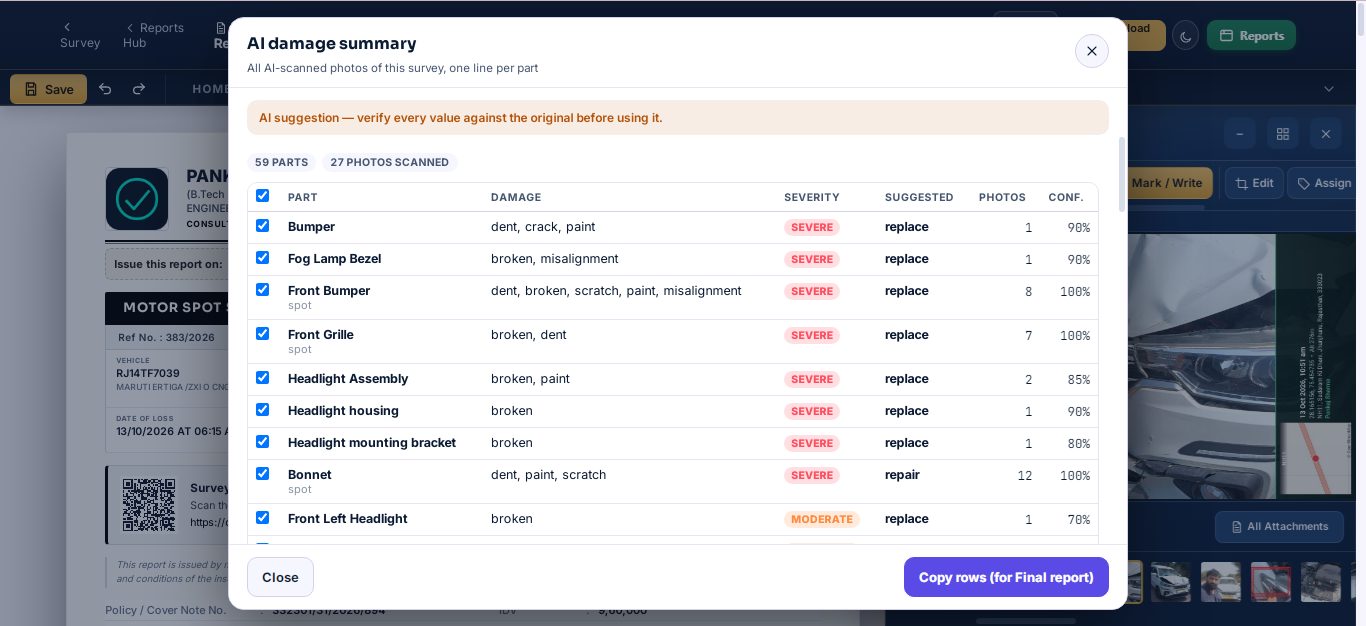Image resolution: width=1366 pixels, height=626 pixels.
Task: Click the main damaged car photo in the viewer
Action: pos(1200,365)
